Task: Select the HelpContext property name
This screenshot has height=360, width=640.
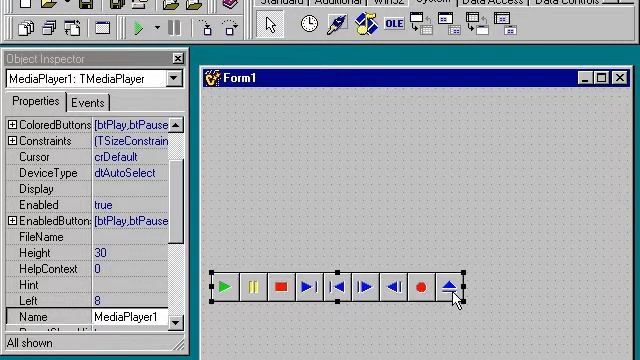Action: click(x=48, y=269)
